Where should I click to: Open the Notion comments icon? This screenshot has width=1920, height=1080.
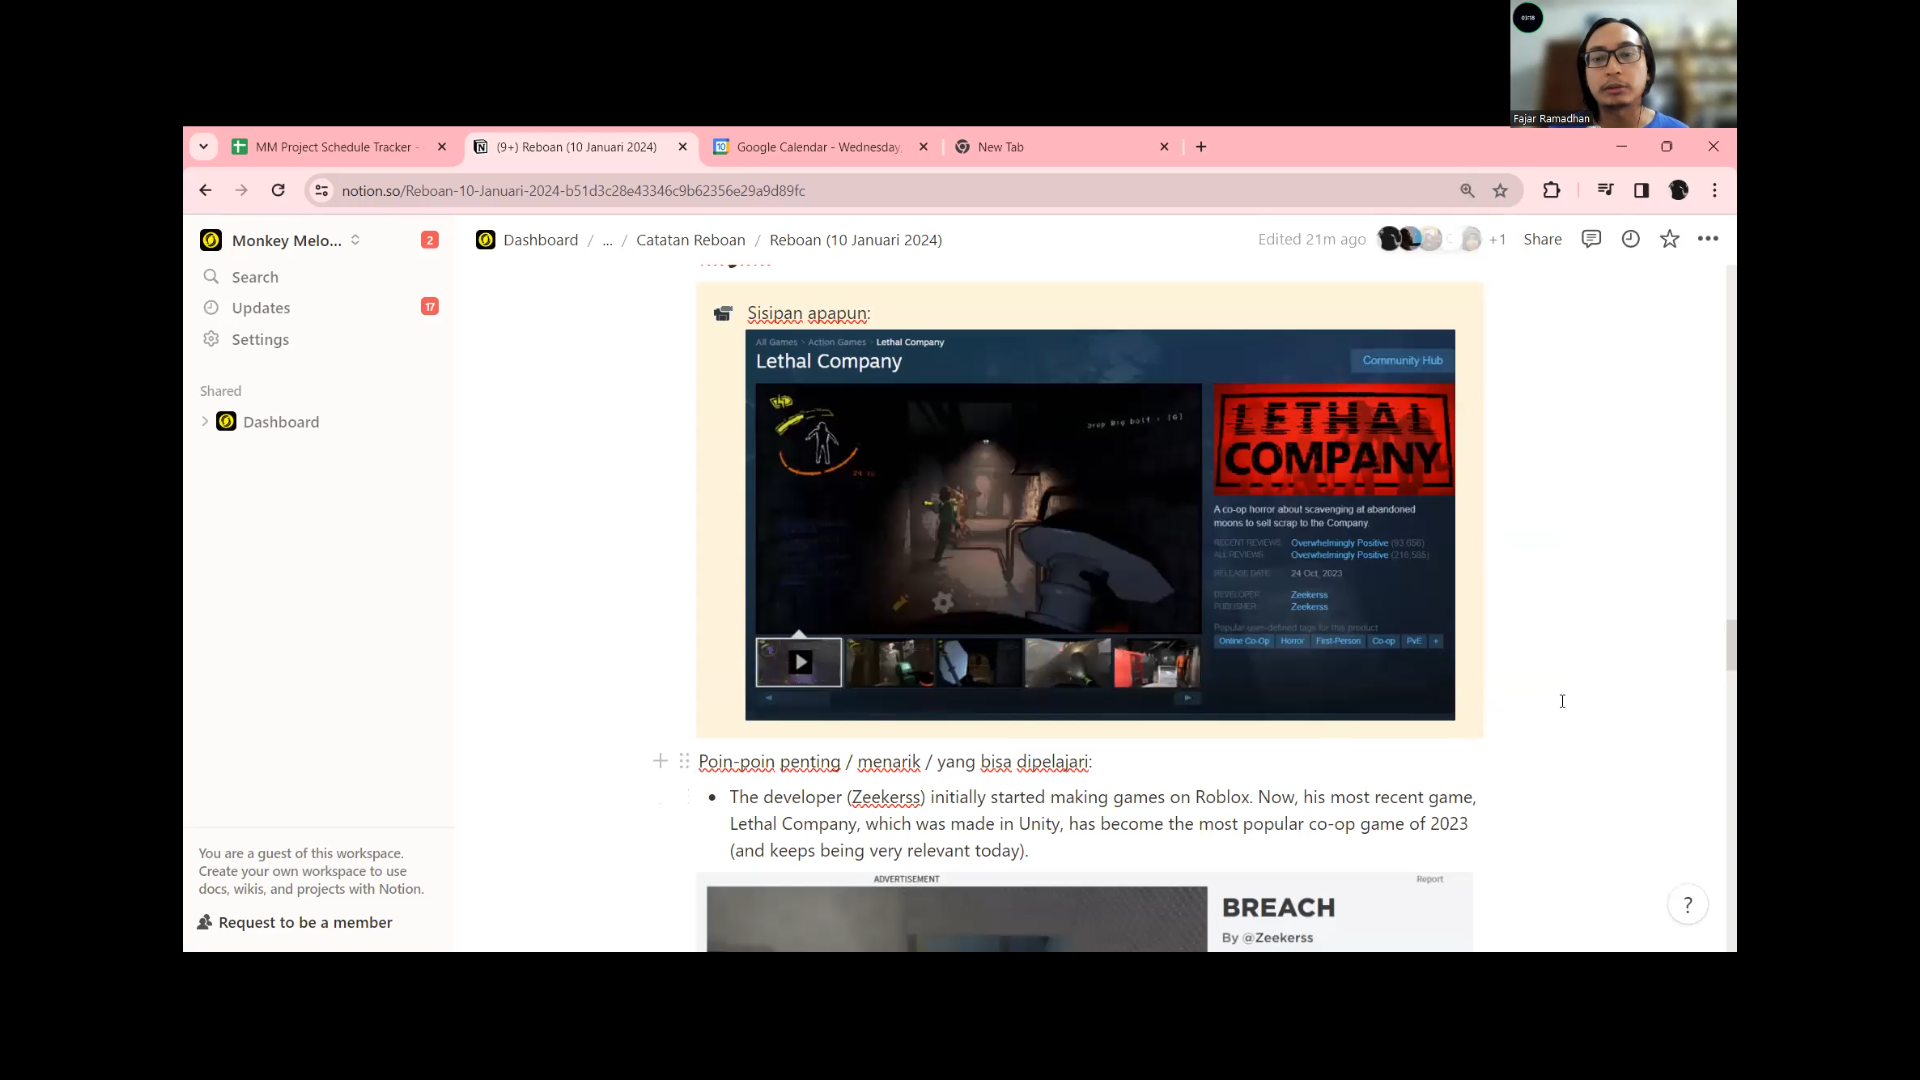1591,239
